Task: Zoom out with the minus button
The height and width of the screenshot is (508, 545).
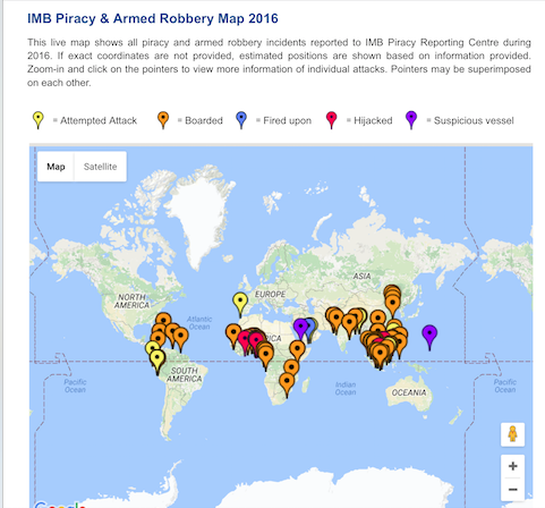Action: pos(513,489)
